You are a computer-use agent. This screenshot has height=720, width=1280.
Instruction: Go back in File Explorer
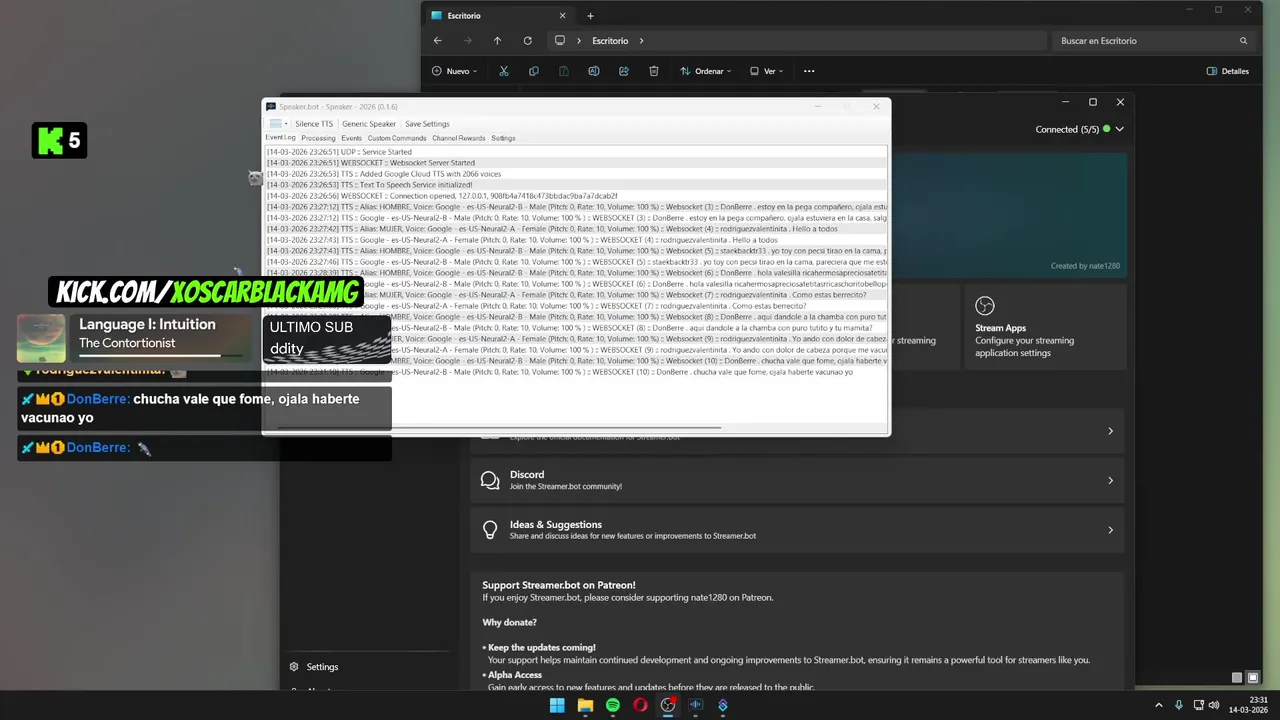click(437, 41)
